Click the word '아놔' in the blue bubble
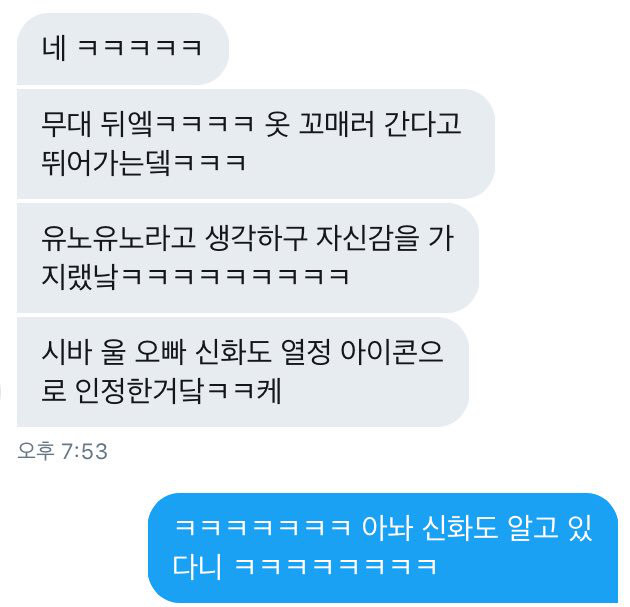The width and height of the screenshot is (630, 607). [387, 527]
